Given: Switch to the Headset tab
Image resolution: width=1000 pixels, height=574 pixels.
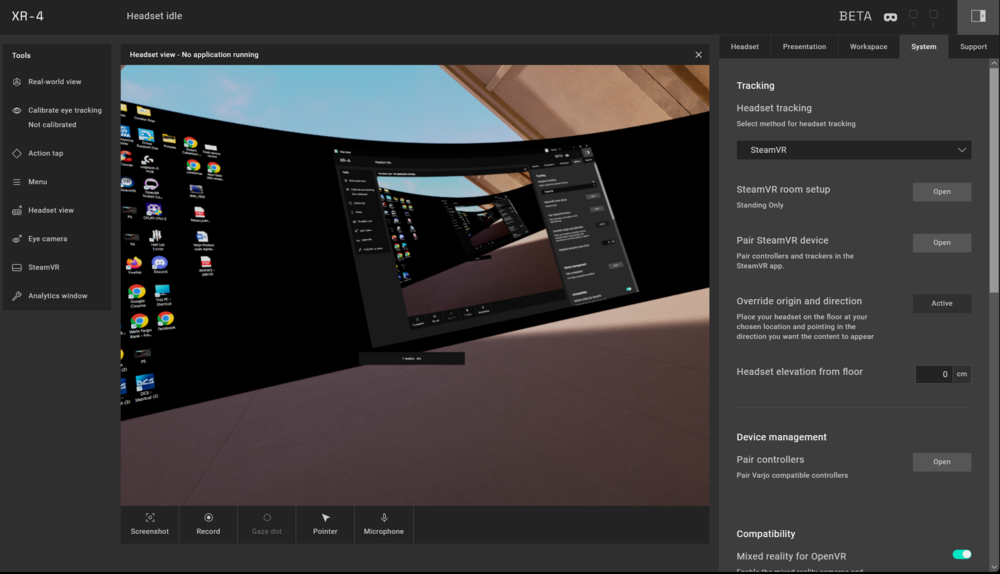Looking at the screenshot, I should [744, 47].
